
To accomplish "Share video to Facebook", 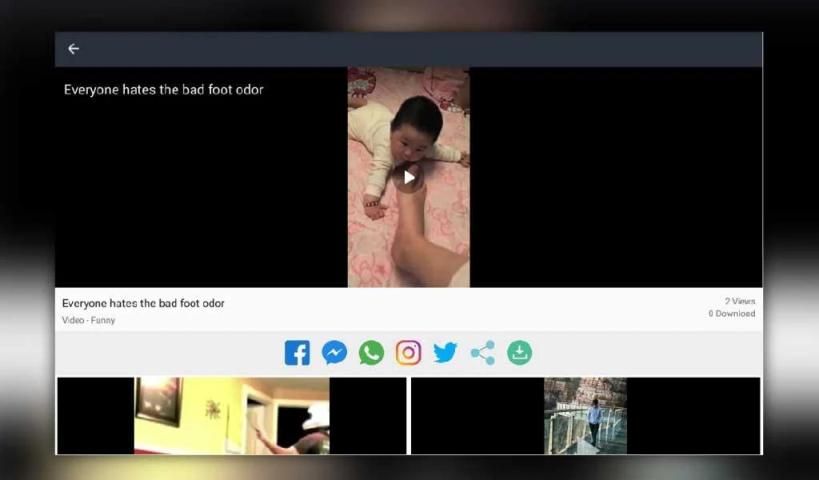I will (297, 352).
